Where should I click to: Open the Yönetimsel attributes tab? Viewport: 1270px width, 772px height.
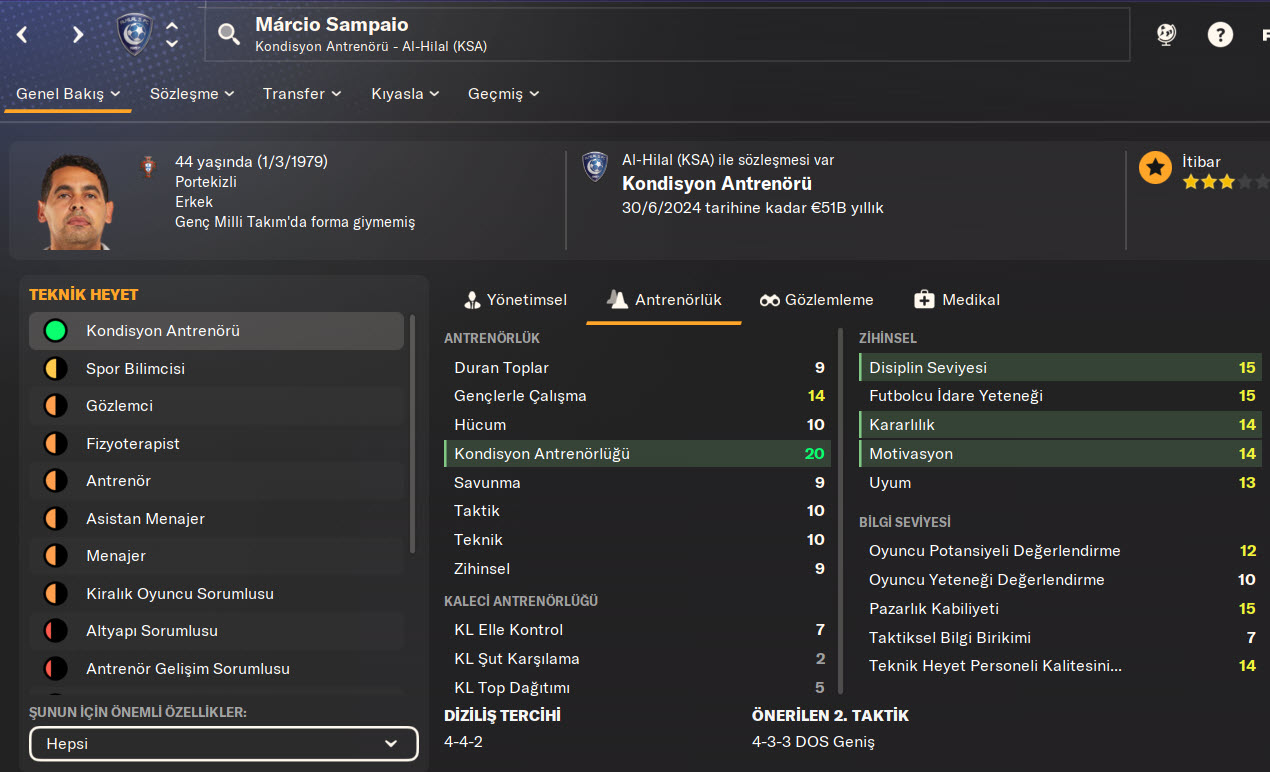tap(515, 300)
